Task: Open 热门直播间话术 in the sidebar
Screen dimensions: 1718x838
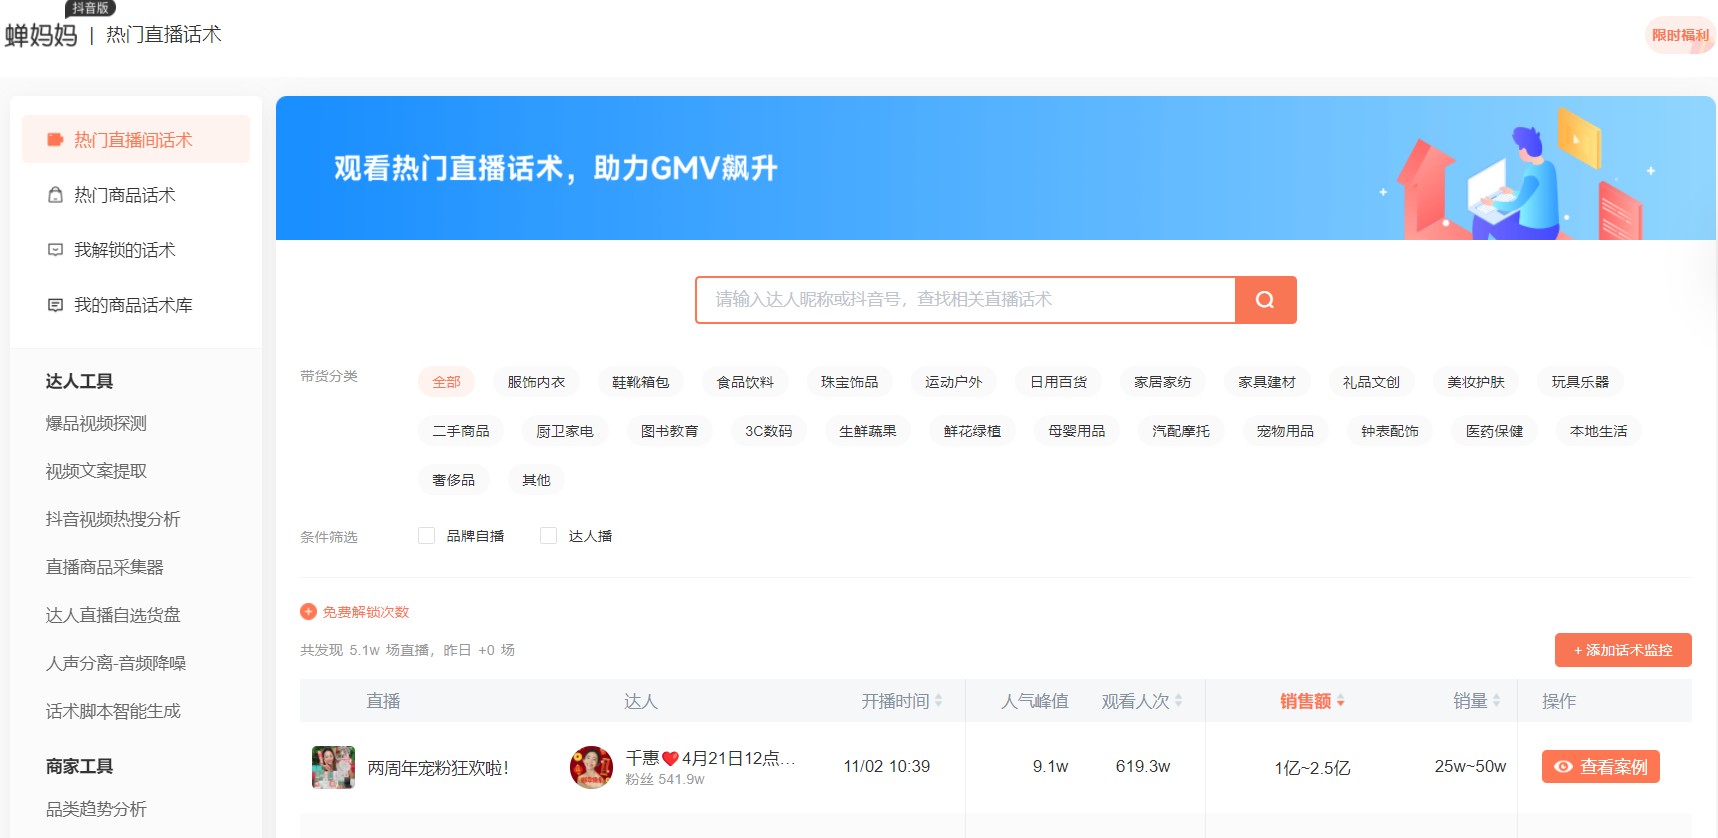Action: [x=136, y=140]
